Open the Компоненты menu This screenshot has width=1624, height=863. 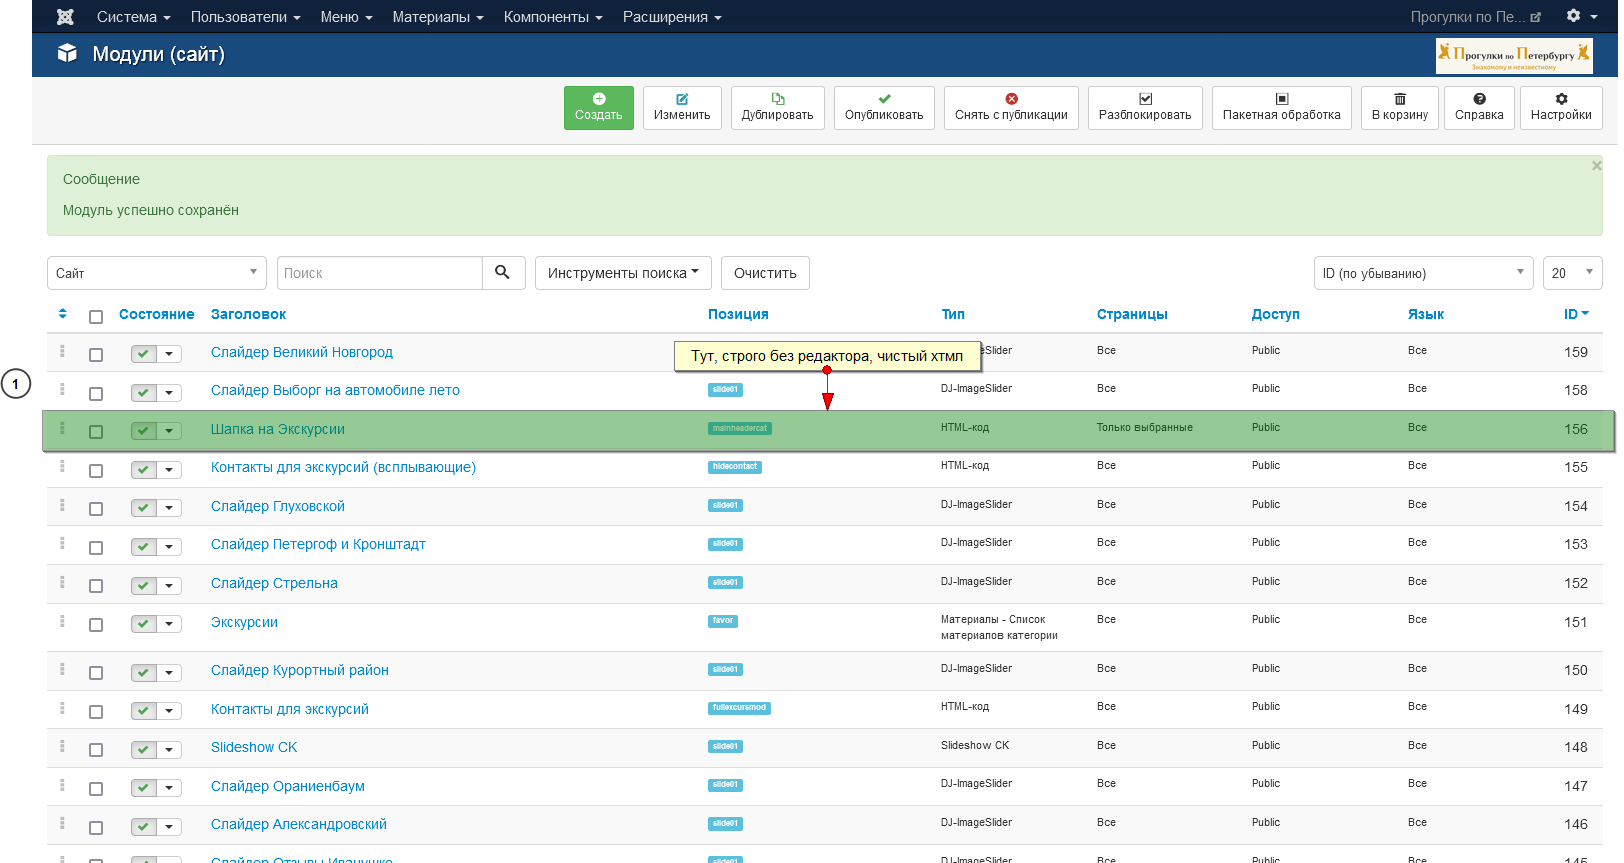point(552,17)
